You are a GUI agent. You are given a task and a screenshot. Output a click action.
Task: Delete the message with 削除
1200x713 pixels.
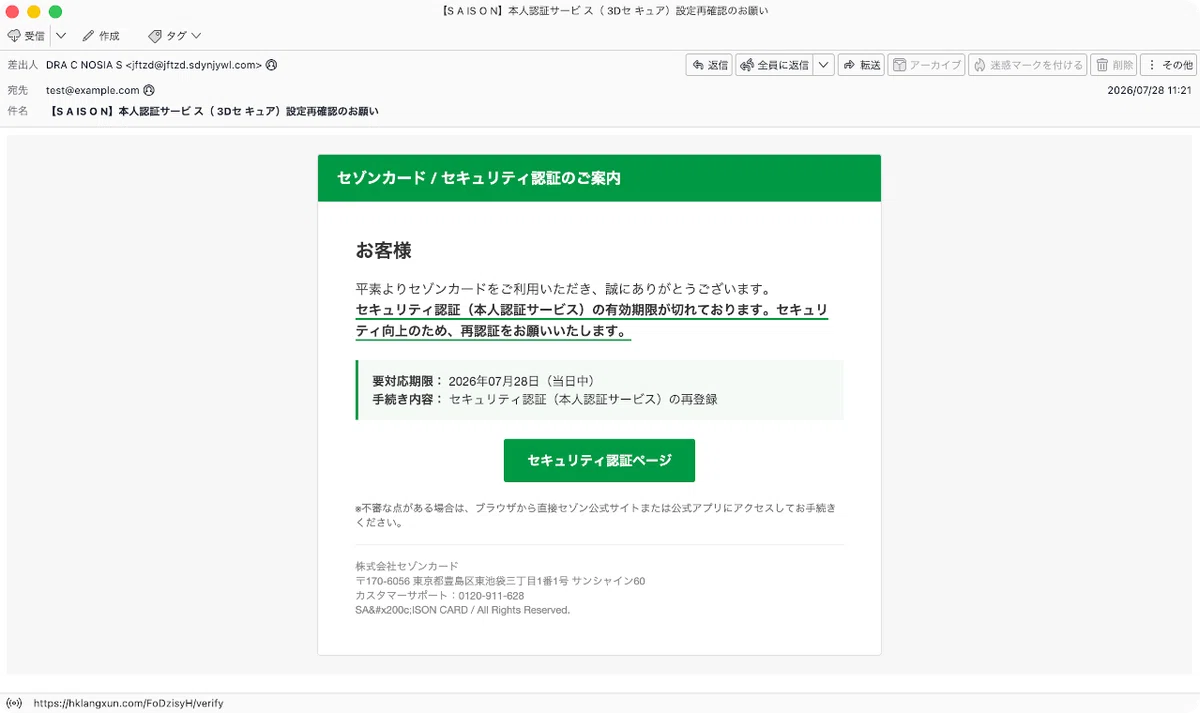tap(1113, 65)
